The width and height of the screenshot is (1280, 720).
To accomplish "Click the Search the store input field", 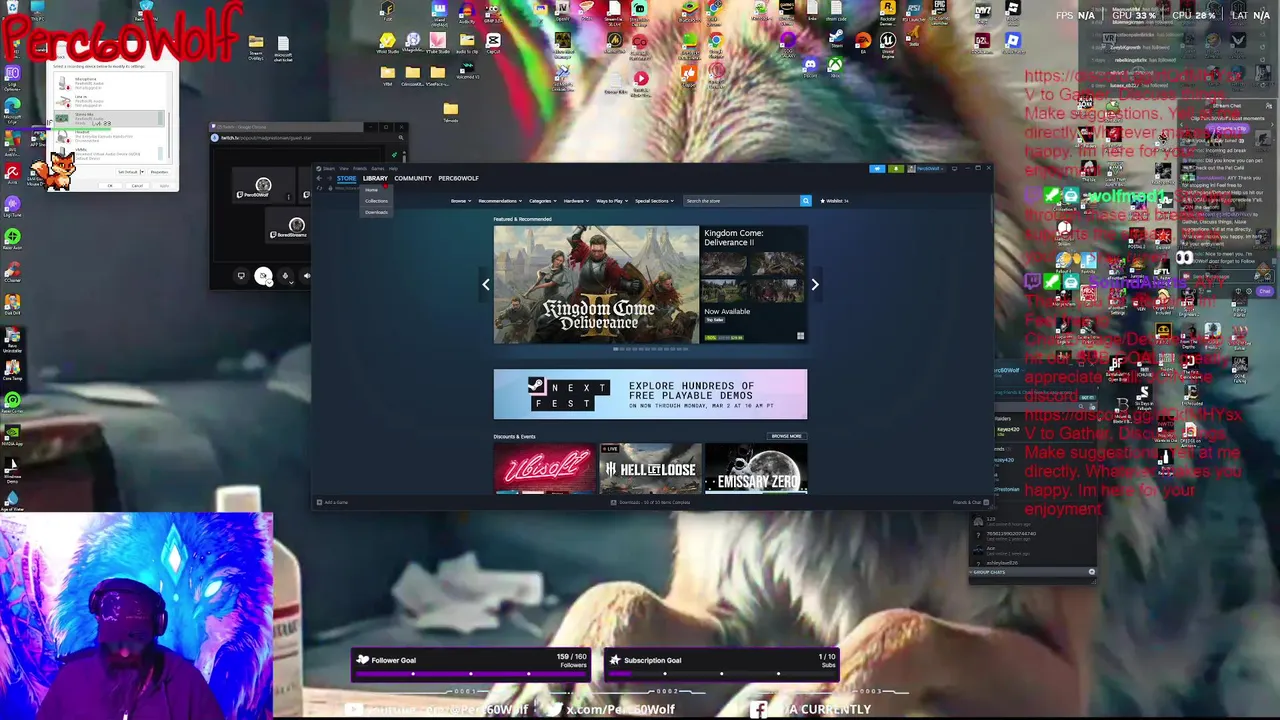I will click(x=742, y=201).
